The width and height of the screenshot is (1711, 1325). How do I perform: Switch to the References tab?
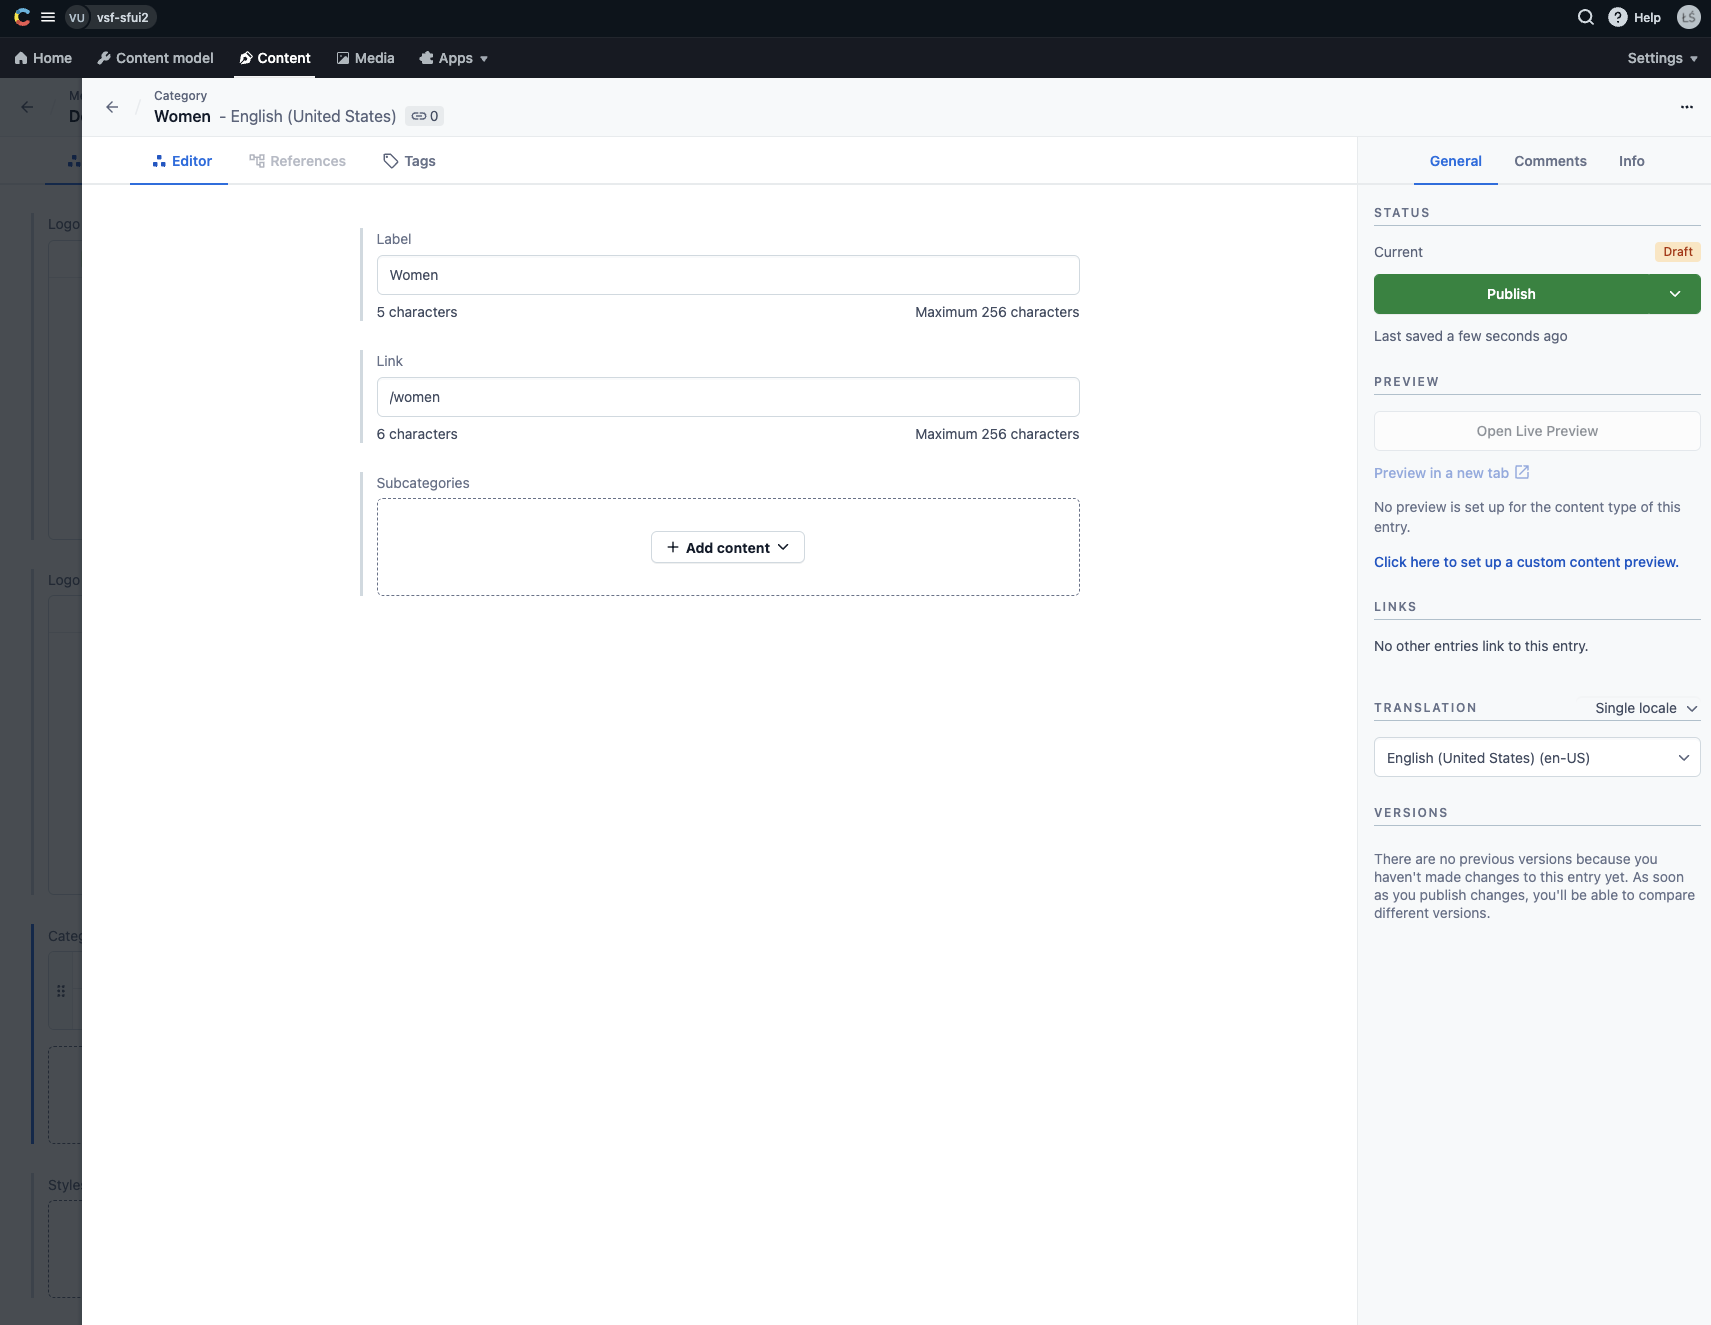(297, 161)
